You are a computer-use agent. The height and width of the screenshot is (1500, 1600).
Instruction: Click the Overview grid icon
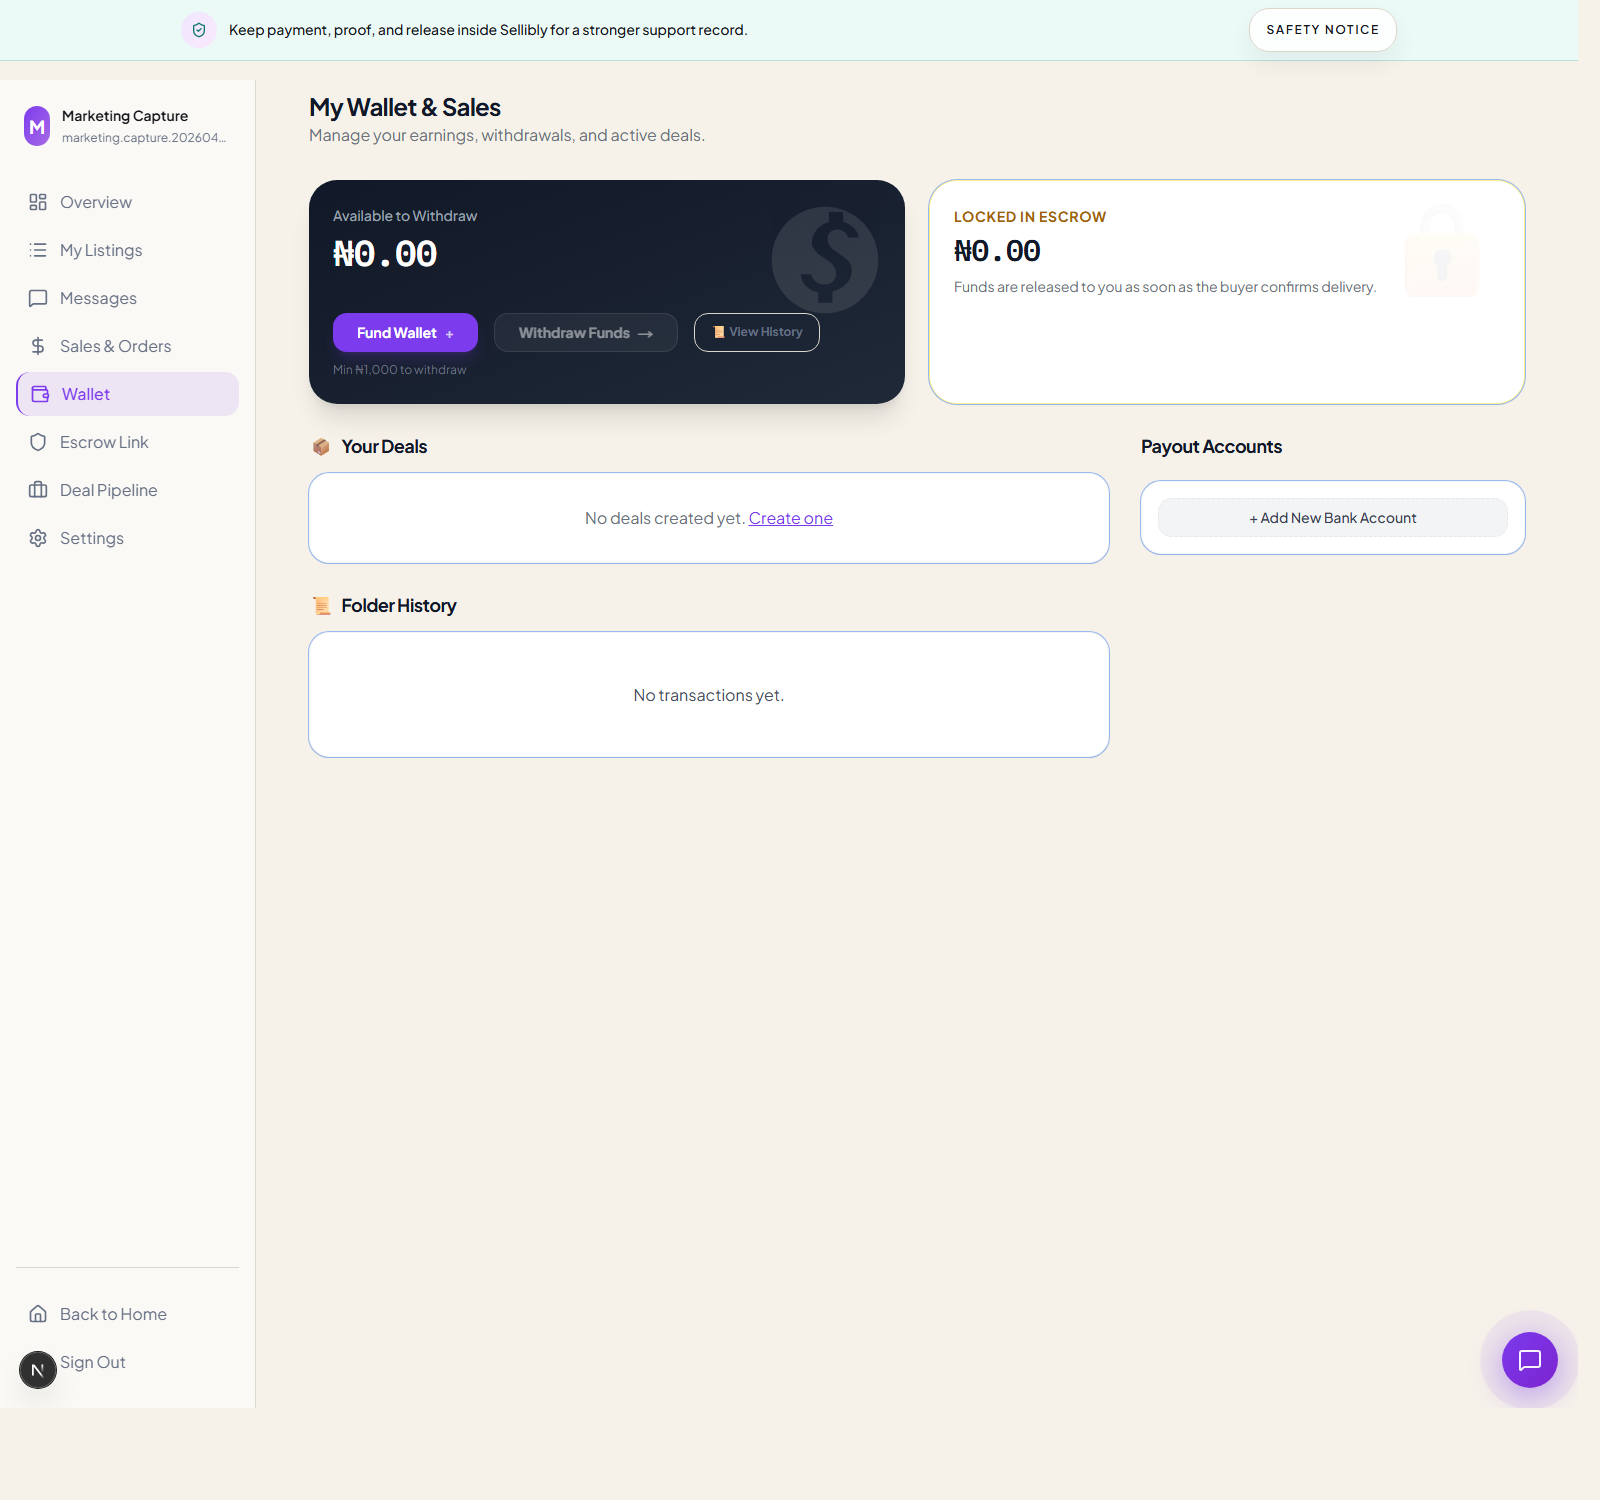38,202
